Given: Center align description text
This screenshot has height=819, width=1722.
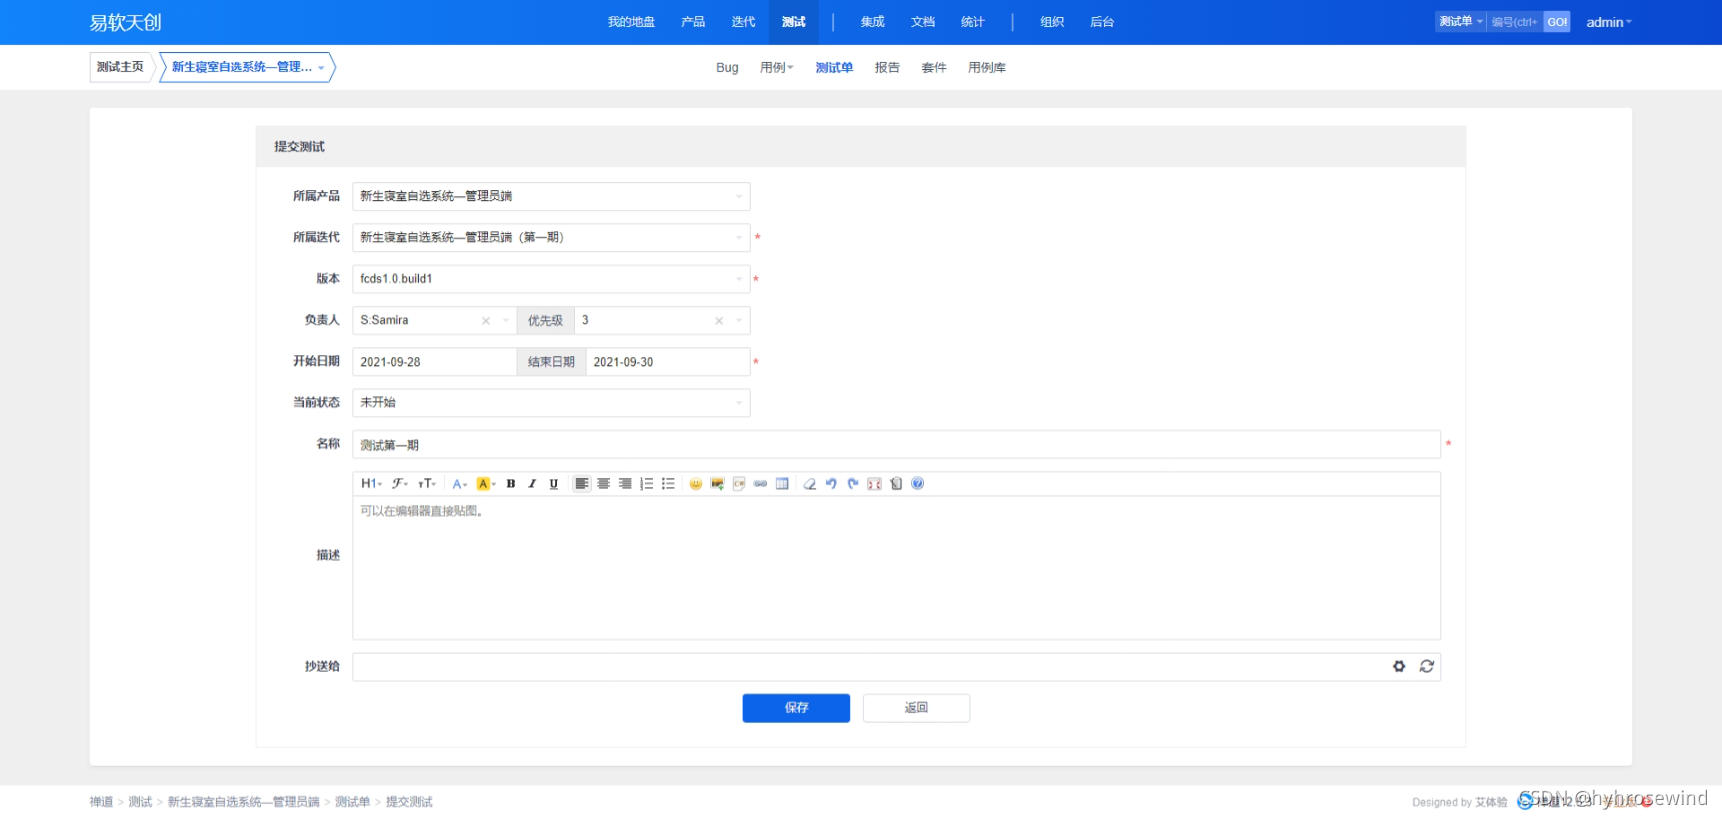Looking at the screenshot, I should tap(603, 484).
